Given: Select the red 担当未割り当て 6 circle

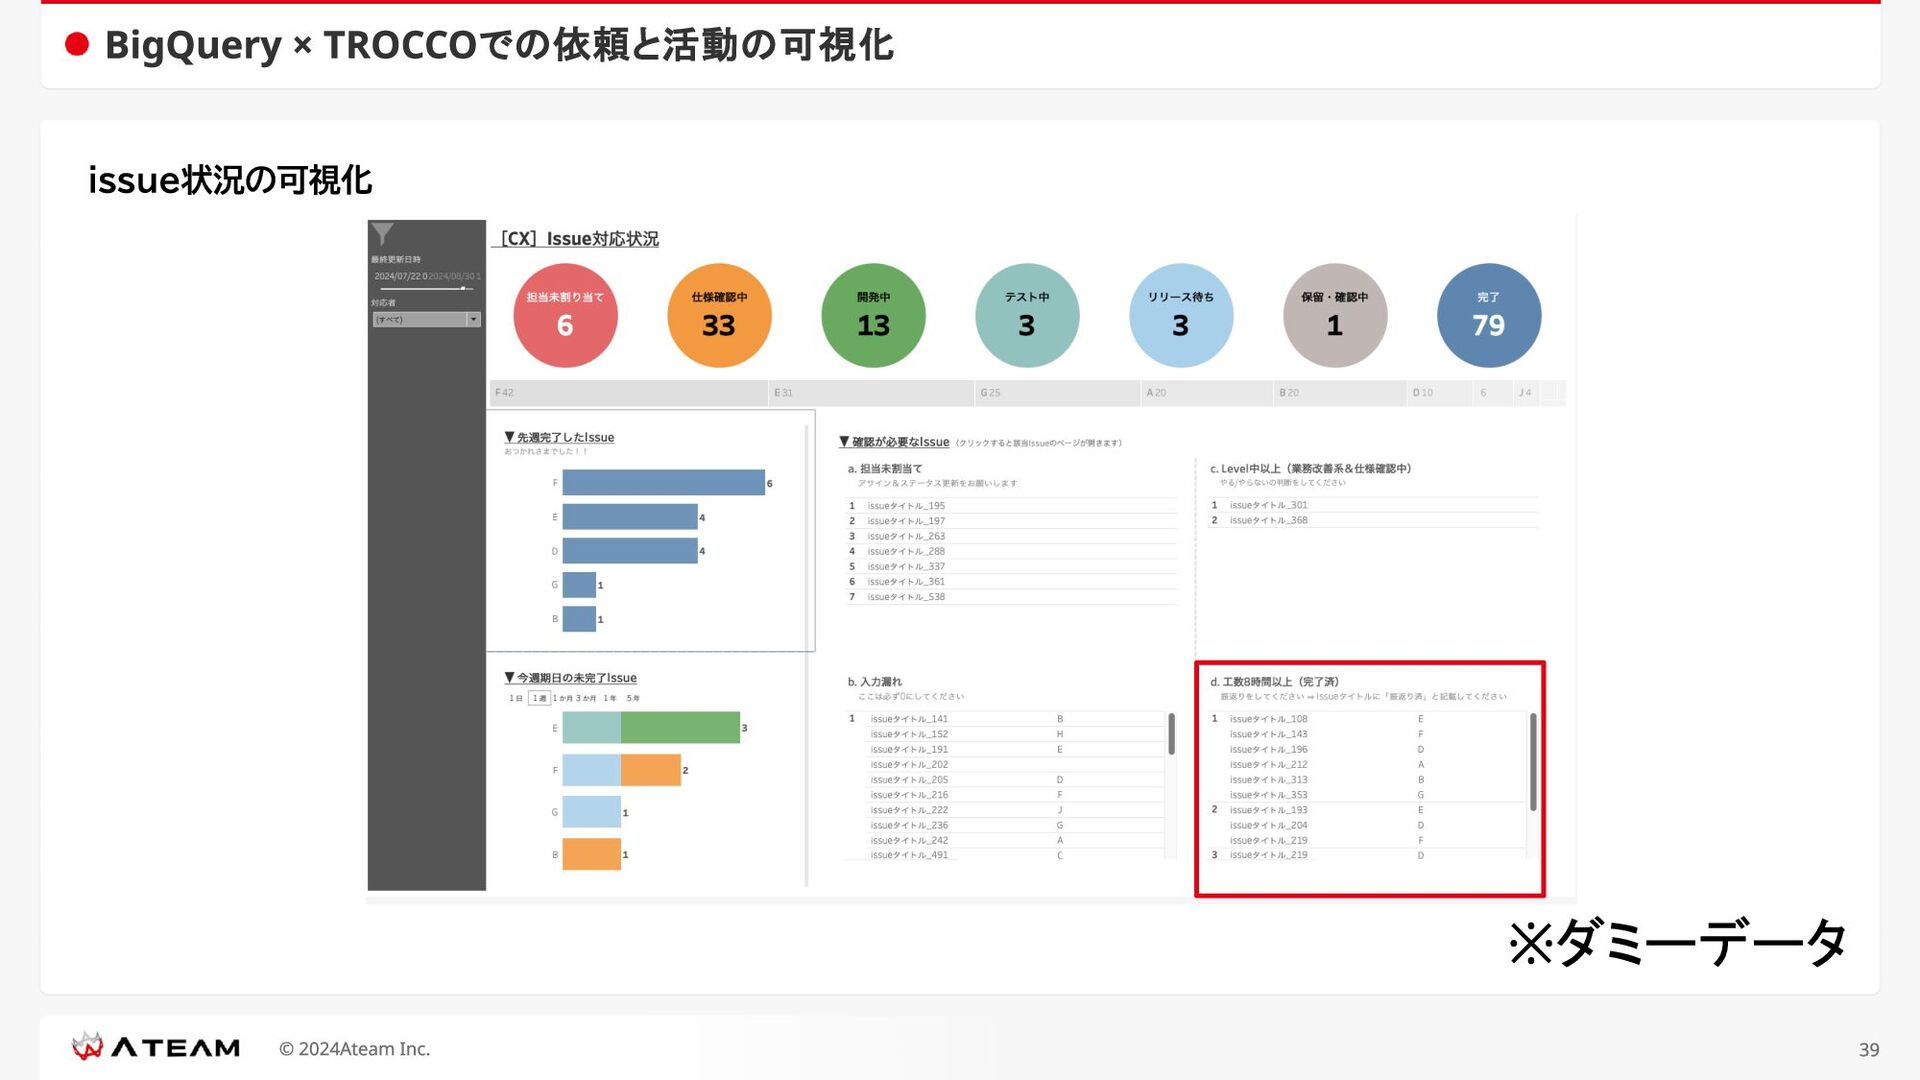Looking at the screenshot, I should point(565,315).
